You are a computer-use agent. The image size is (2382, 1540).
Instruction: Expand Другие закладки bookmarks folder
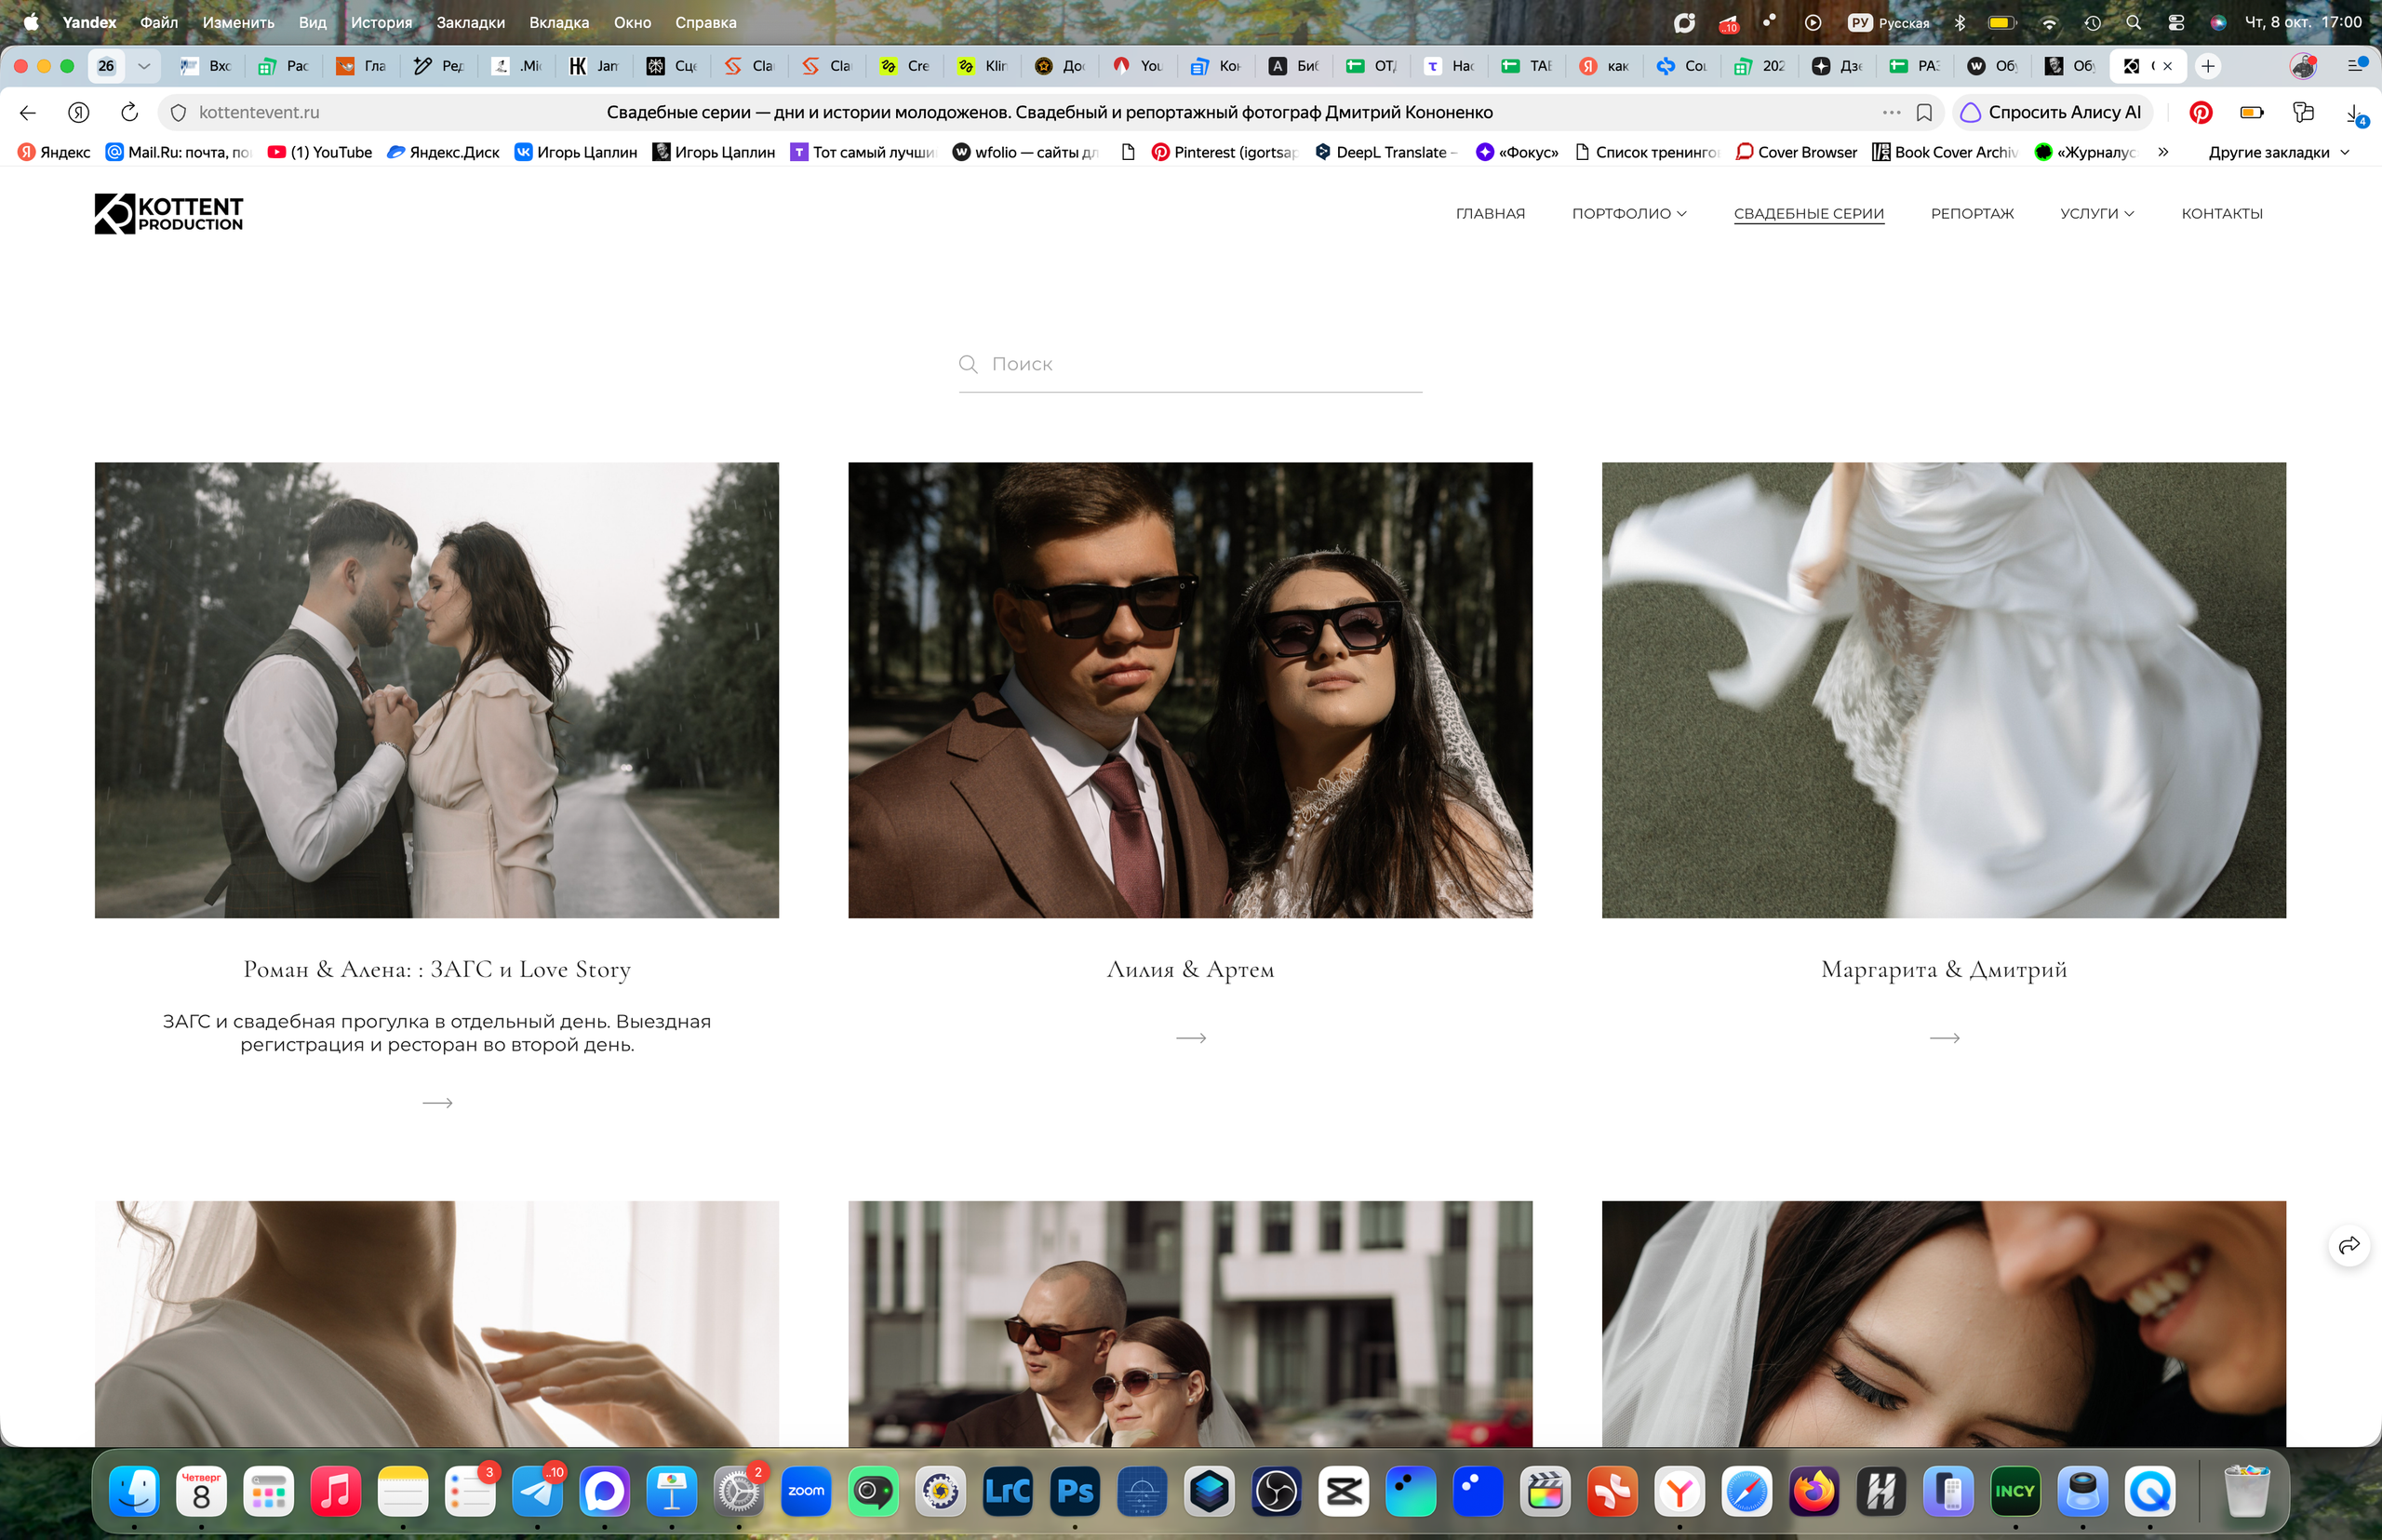(x=2278, y=152)
